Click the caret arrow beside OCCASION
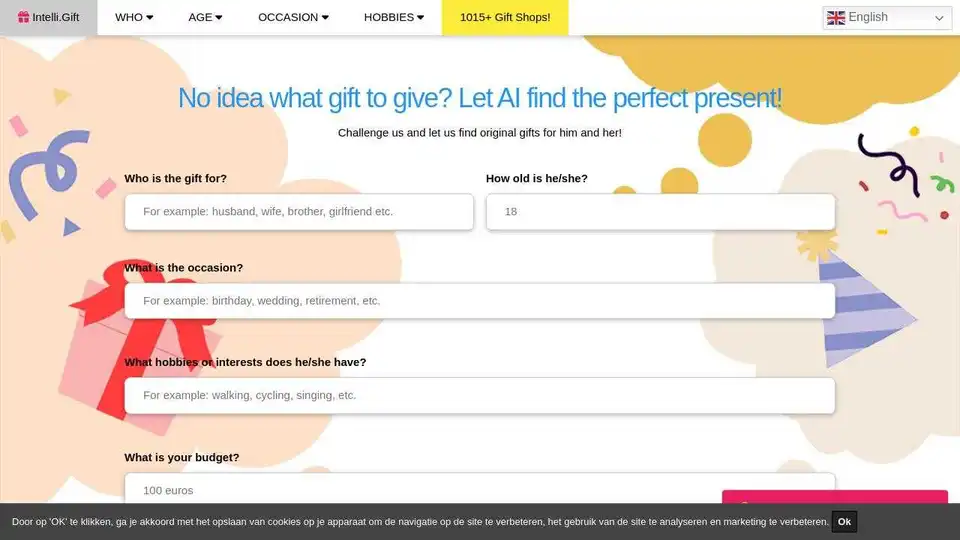The height and width of the screenshot is (540, 960). pyautogui.click(x=325, y=18)
